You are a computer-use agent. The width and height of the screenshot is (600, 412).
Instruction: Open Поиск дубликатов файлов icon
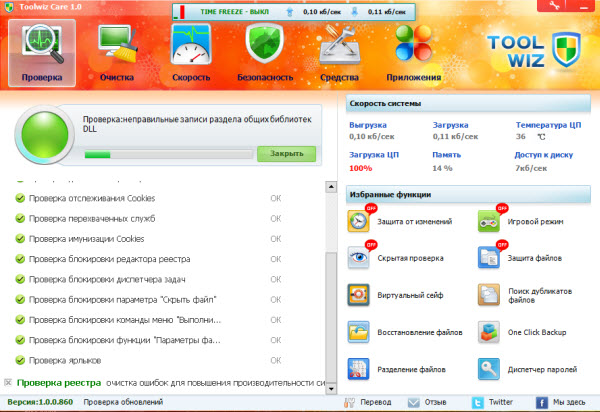489,295
